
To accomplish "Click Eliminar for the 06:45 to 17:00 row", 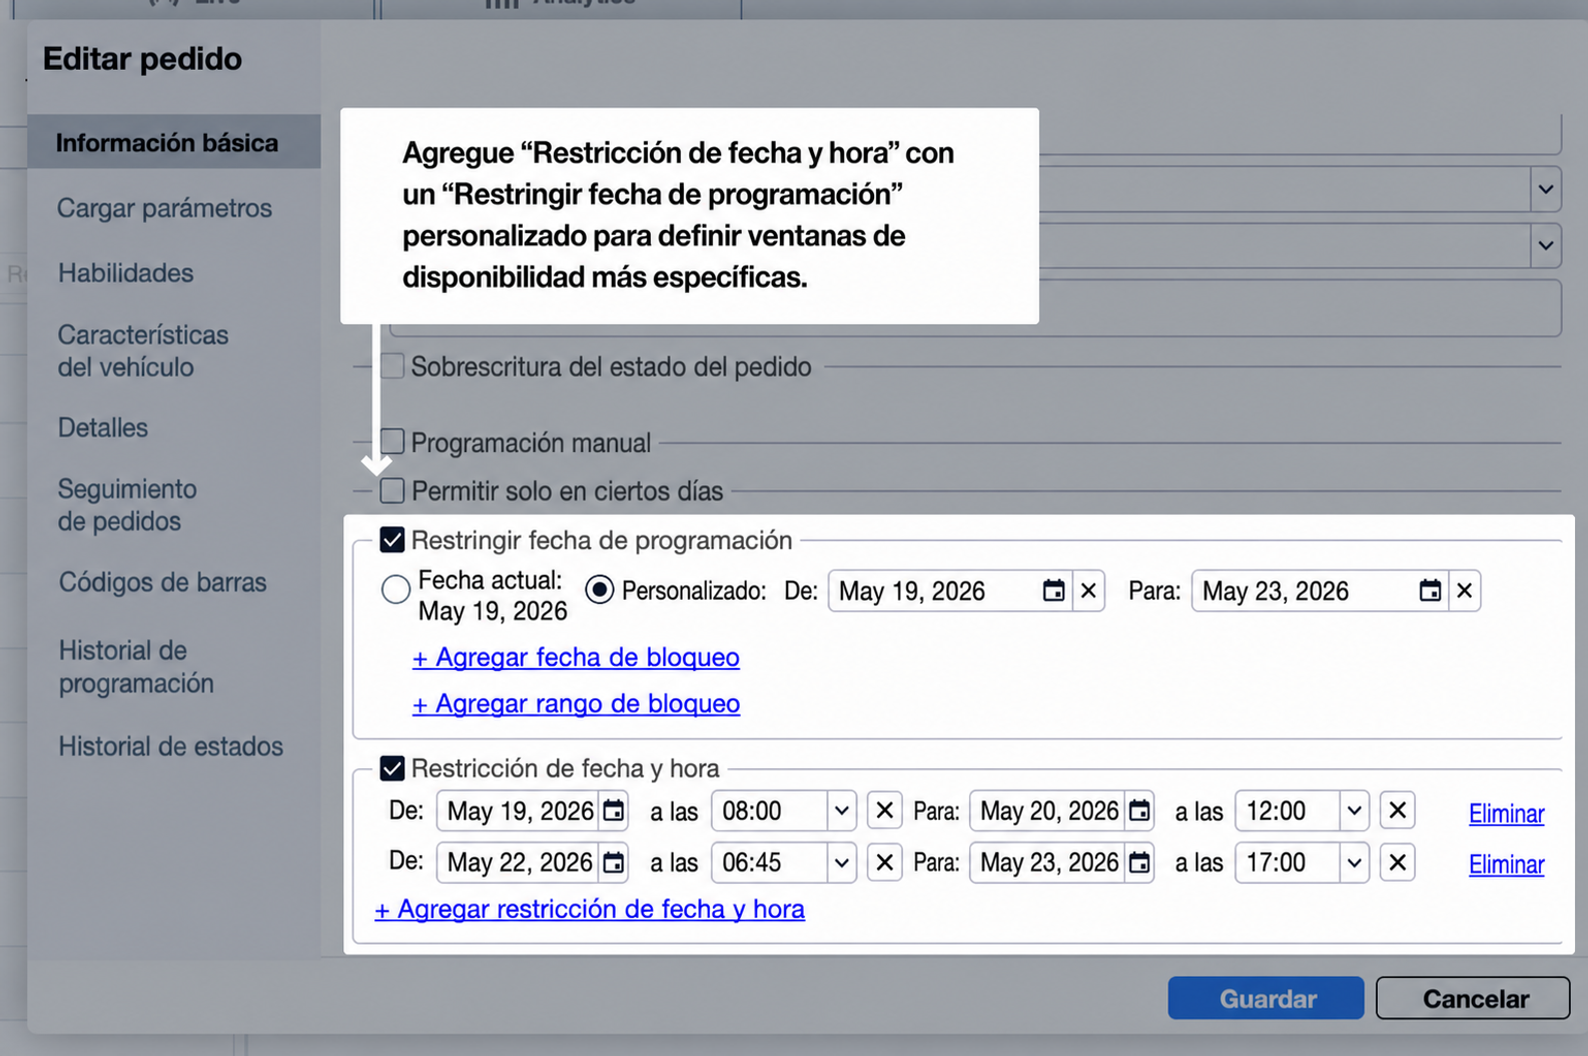I will click(1506, 864).
